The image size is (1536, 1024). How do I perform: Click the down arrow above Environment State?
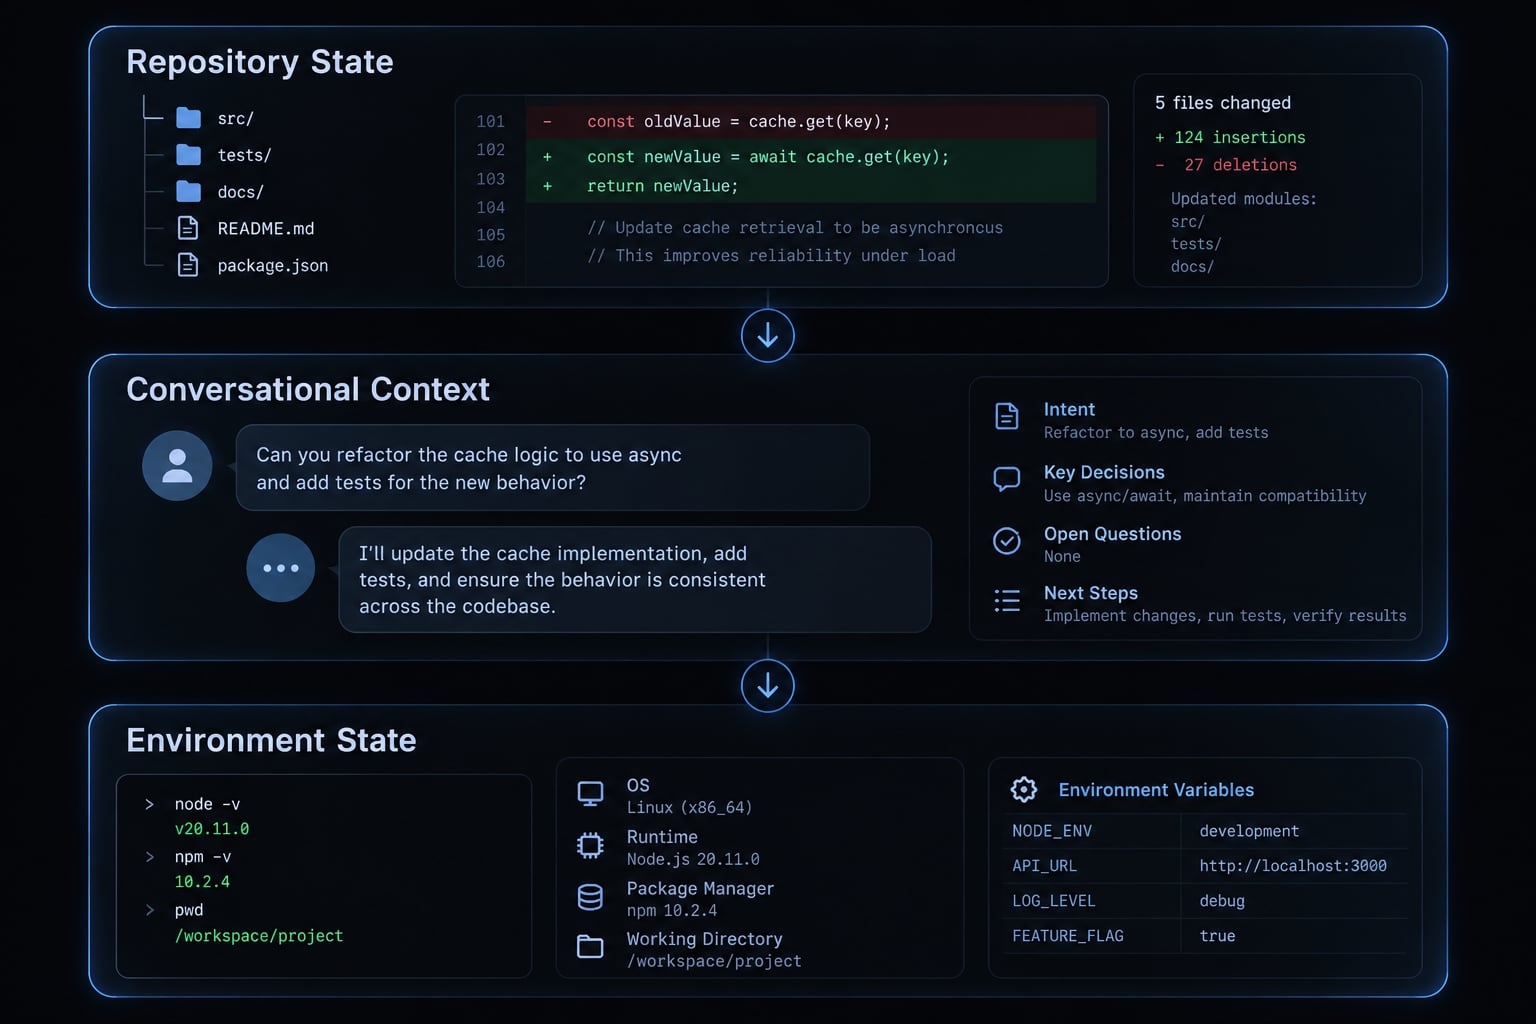coord(768,686)
